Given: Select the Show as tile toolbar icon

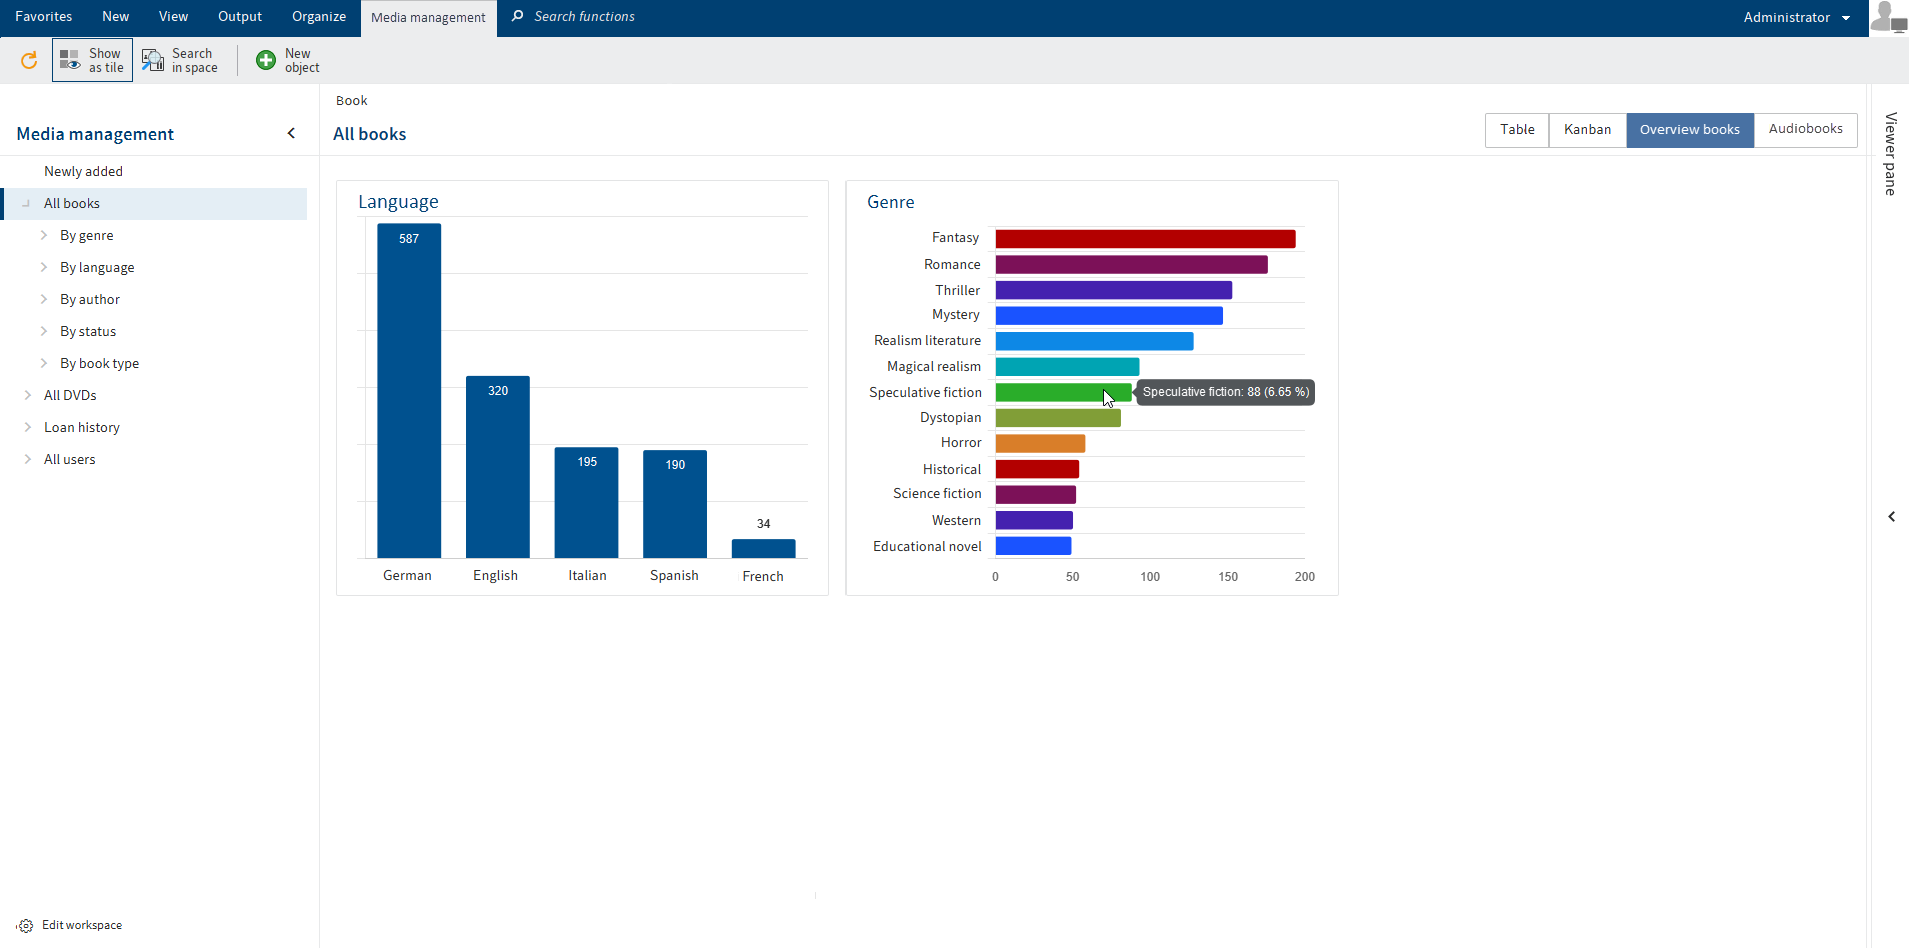Looking at the screenshot, I should [x=70, y=59].
